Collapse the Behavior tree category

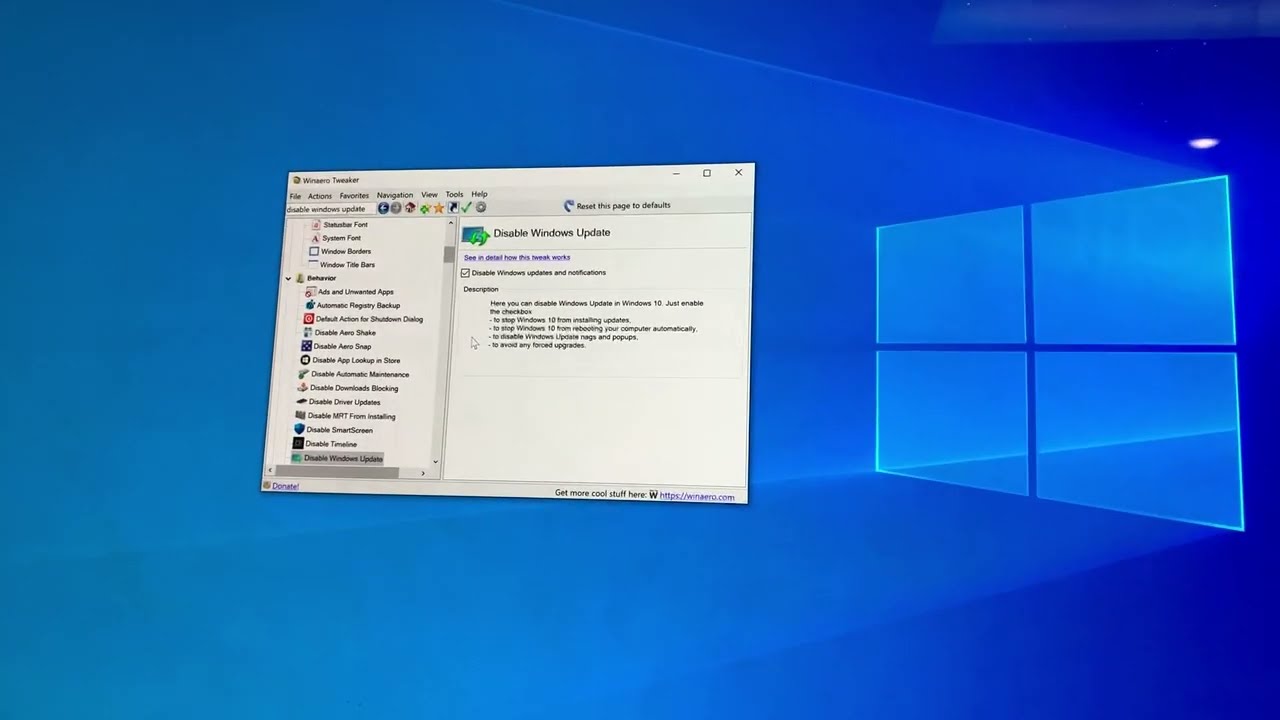click(x=288, y=278)
